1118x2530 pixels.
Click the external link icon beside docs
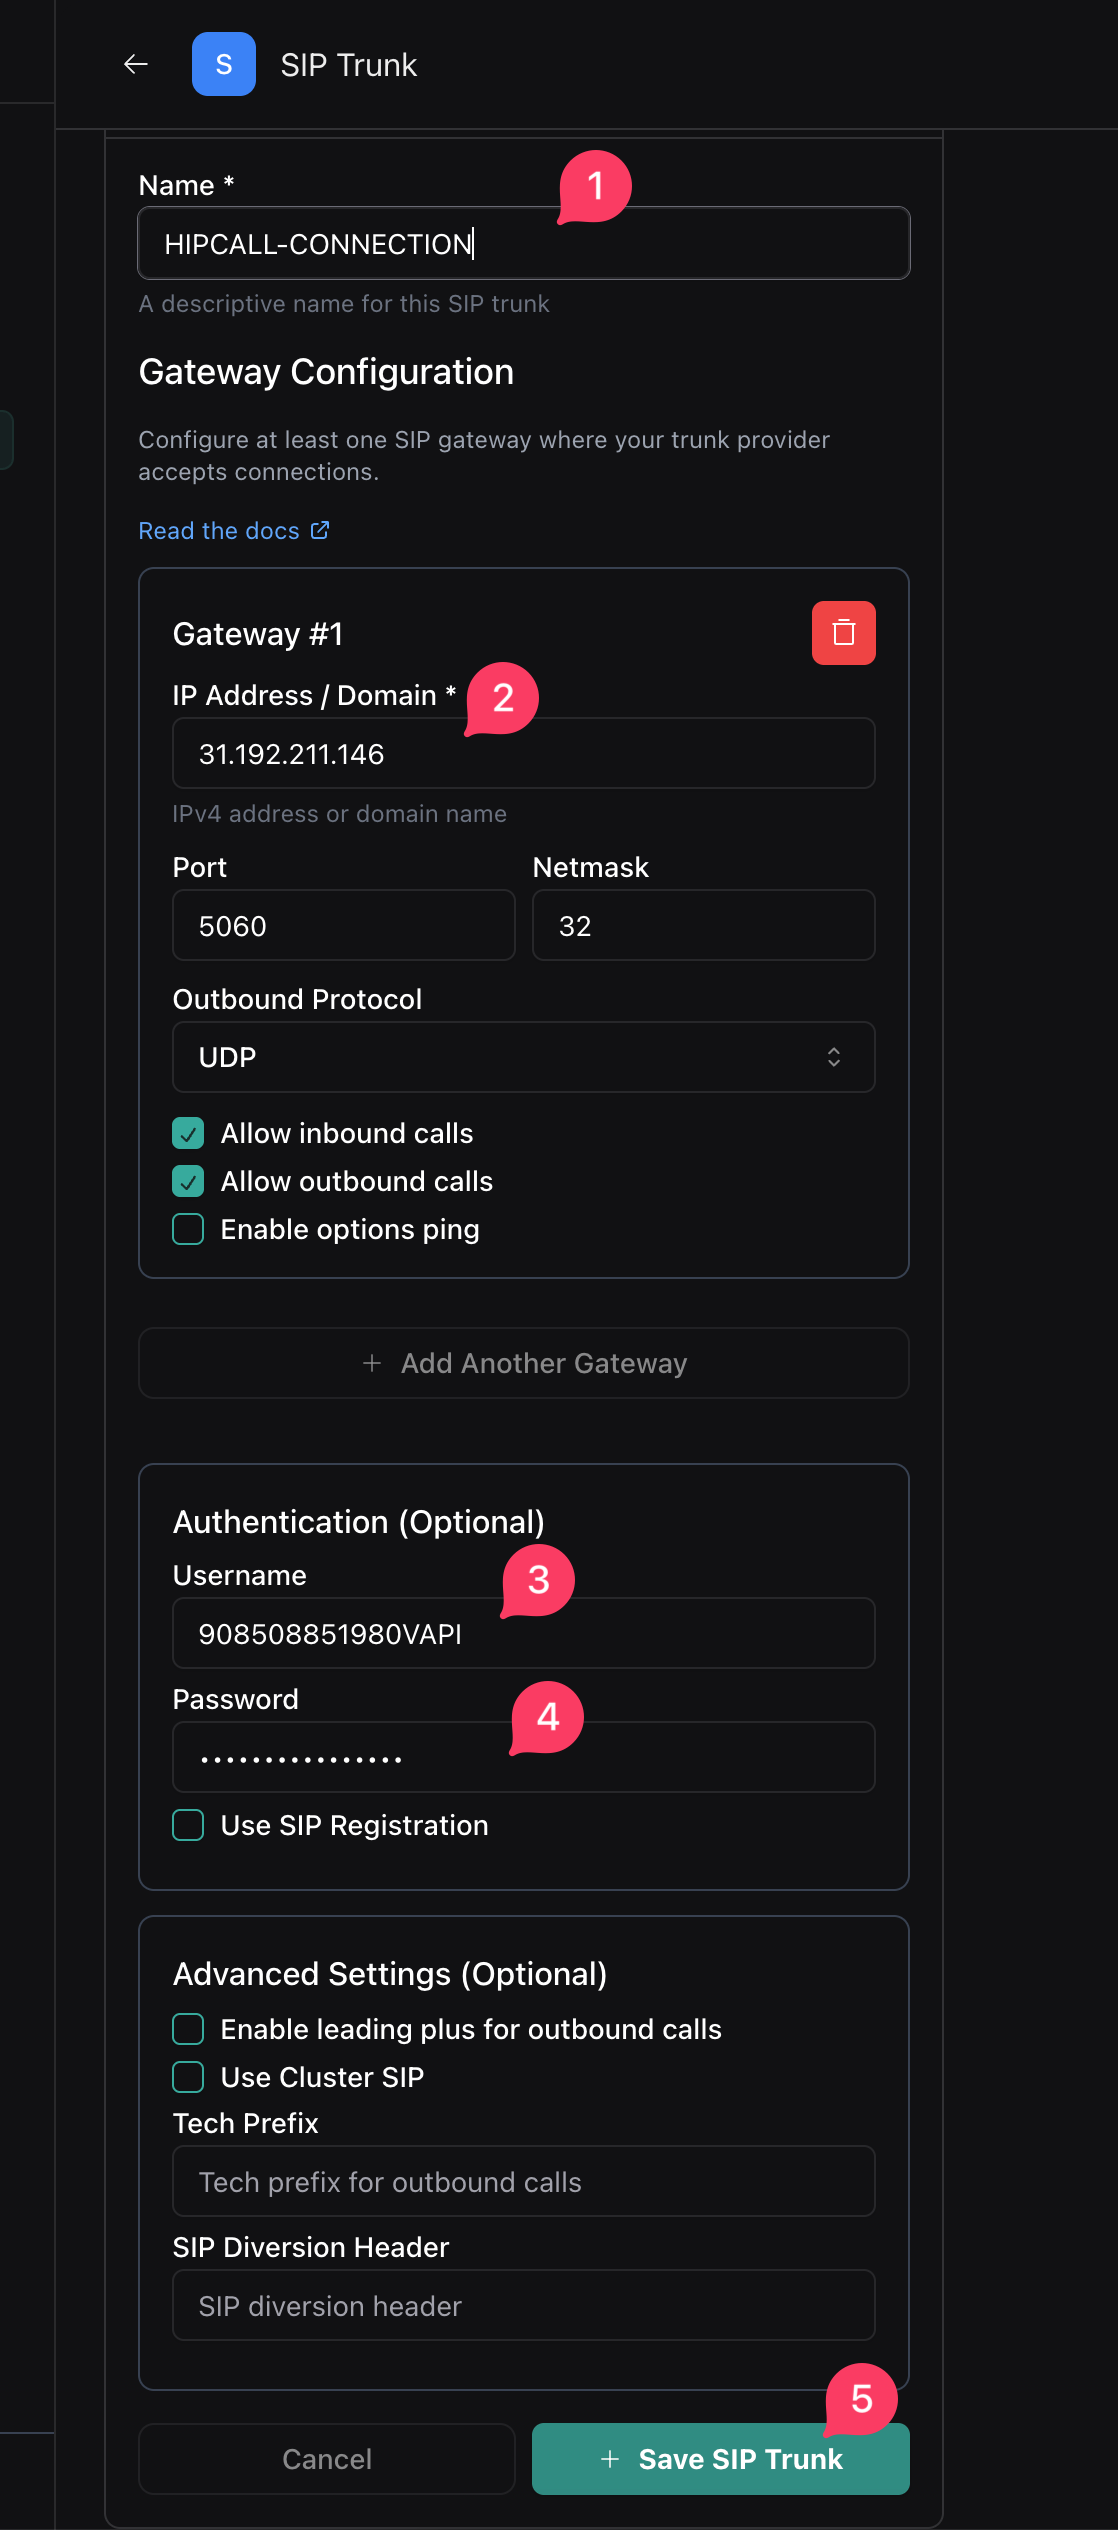tap(320, 531)
